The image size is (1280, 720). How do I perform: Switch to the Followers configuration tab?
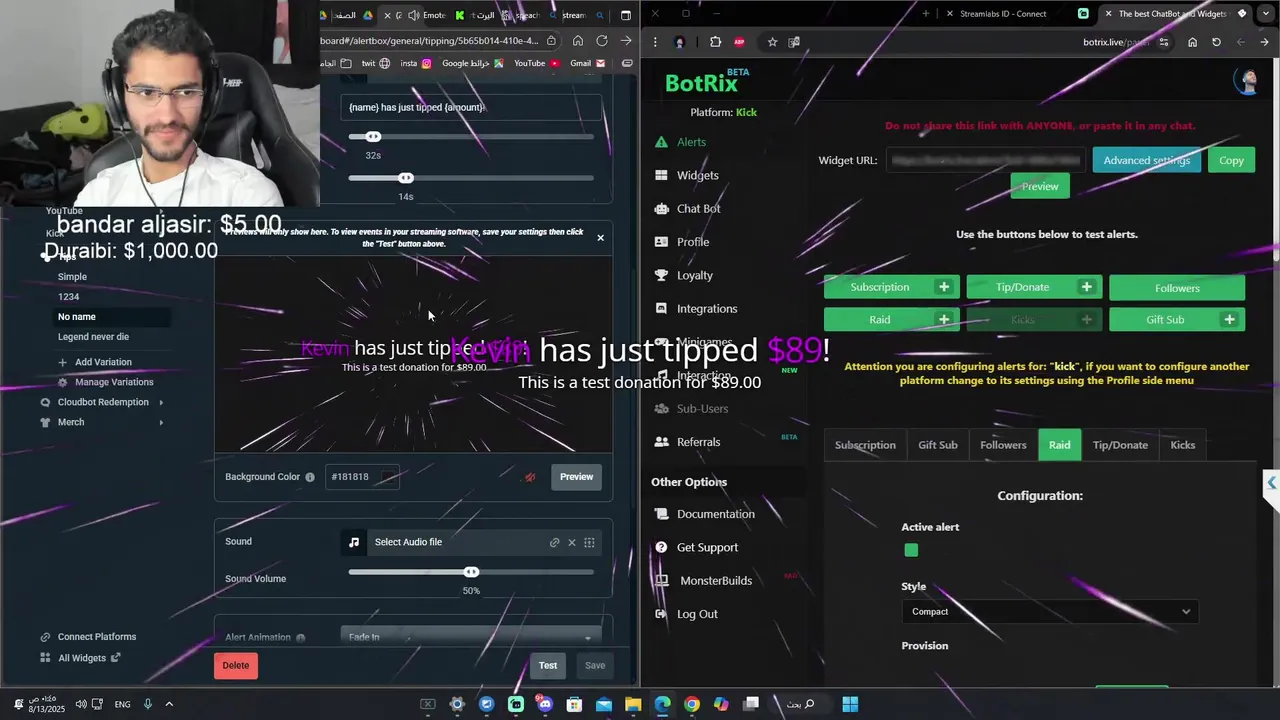point(1003,445)
